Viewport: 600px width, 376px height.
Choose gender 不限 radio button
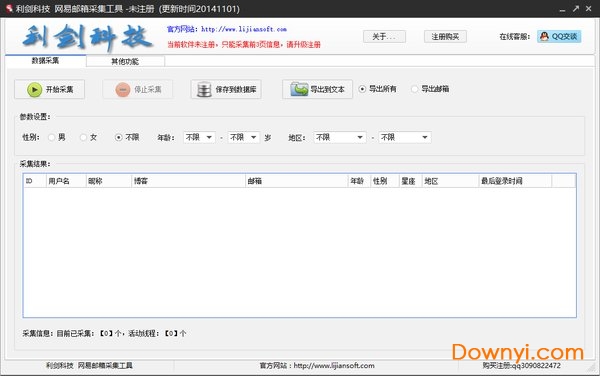(x=119, y=137)
